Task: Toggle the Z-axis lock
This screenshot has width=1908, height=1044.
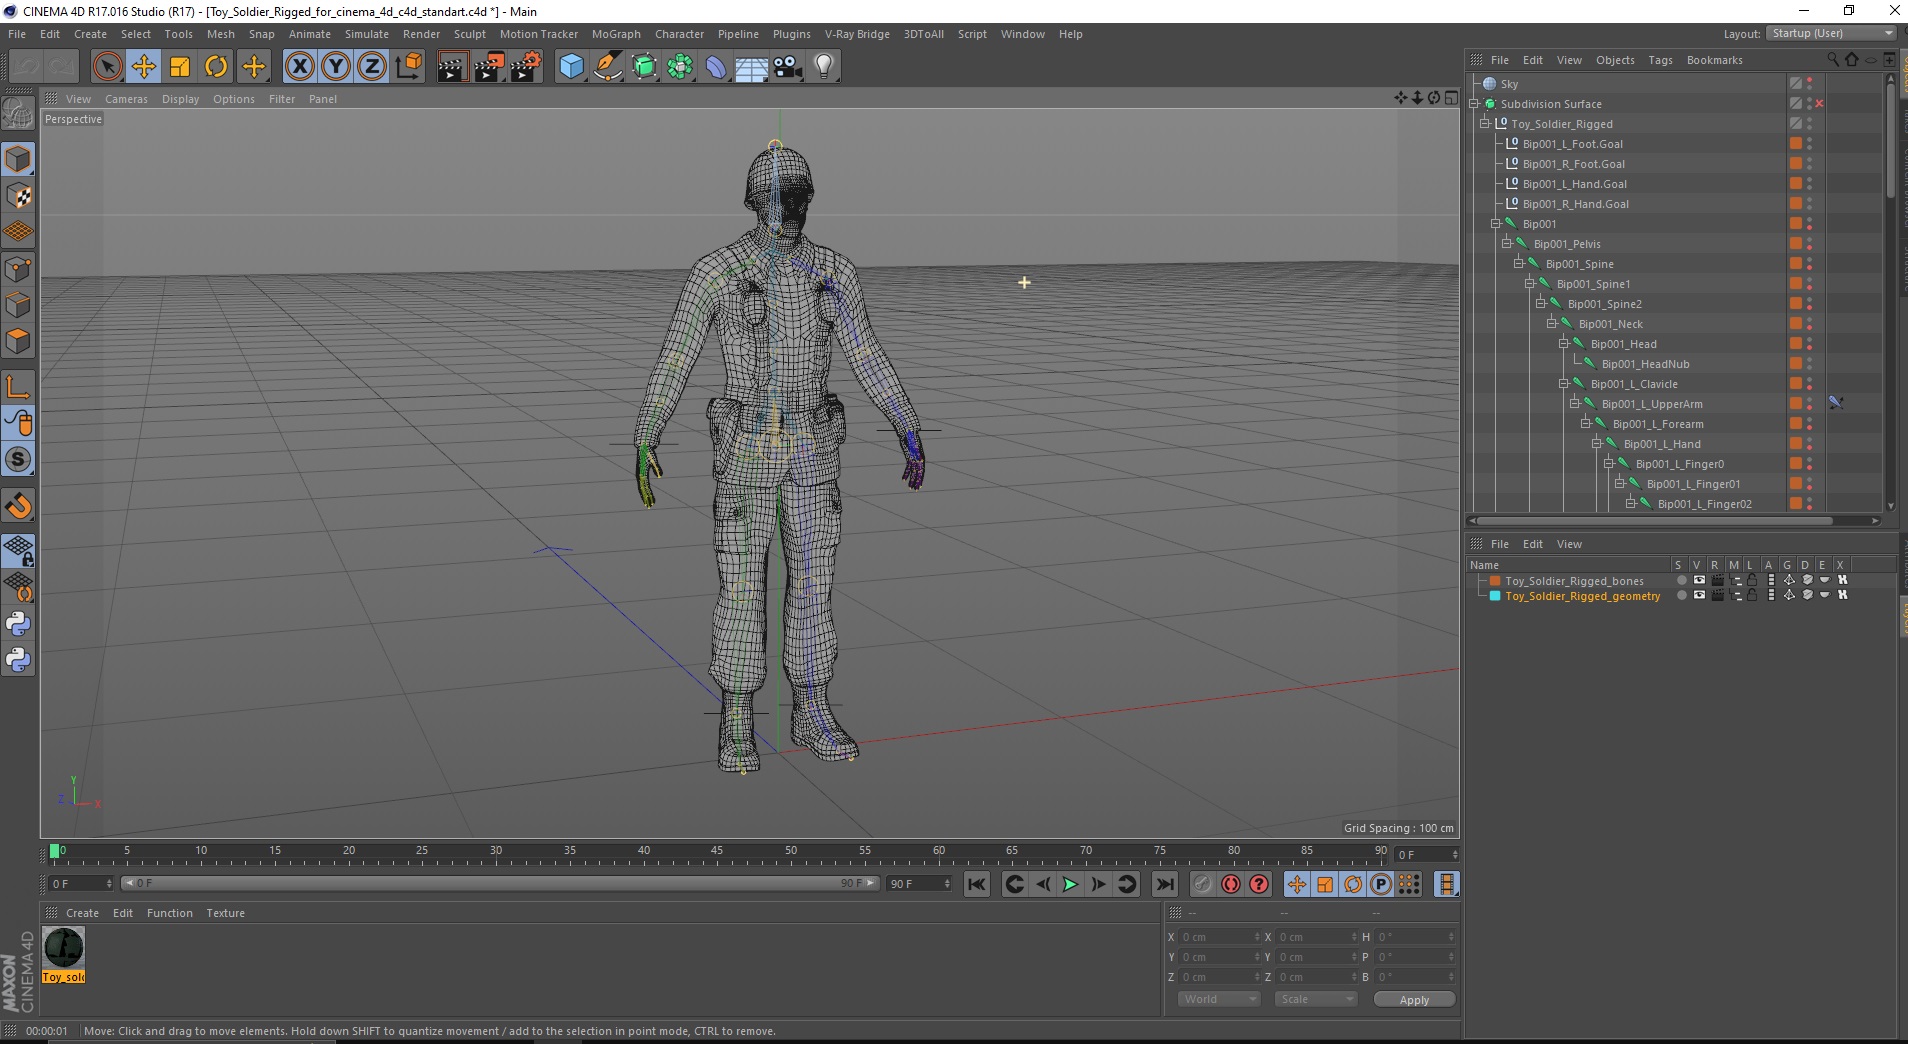Action: [372, 67]
